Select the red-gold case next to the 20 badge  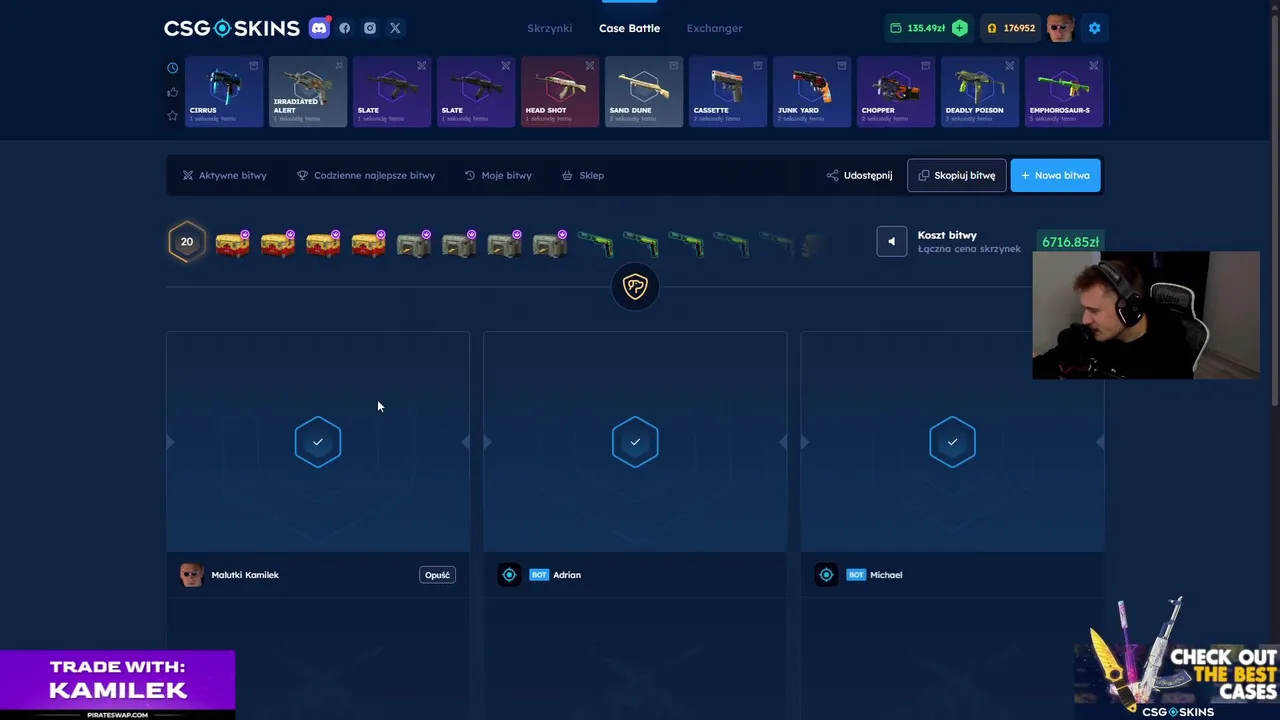point(232,243)
